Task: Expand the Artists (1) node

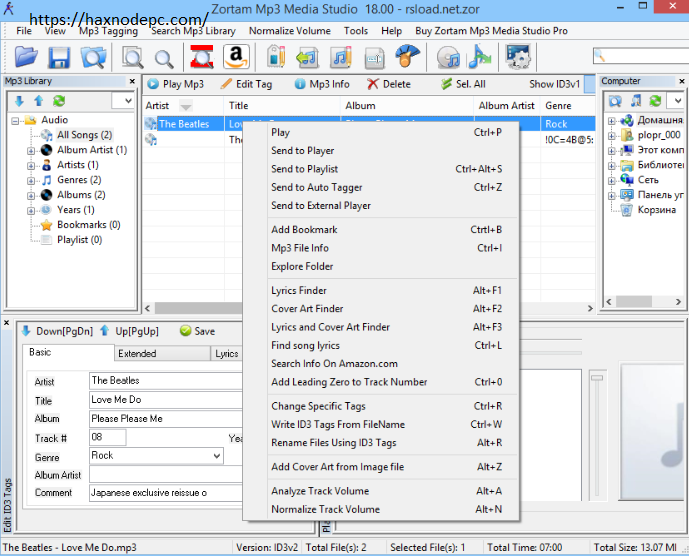Action: click(31, 166)
